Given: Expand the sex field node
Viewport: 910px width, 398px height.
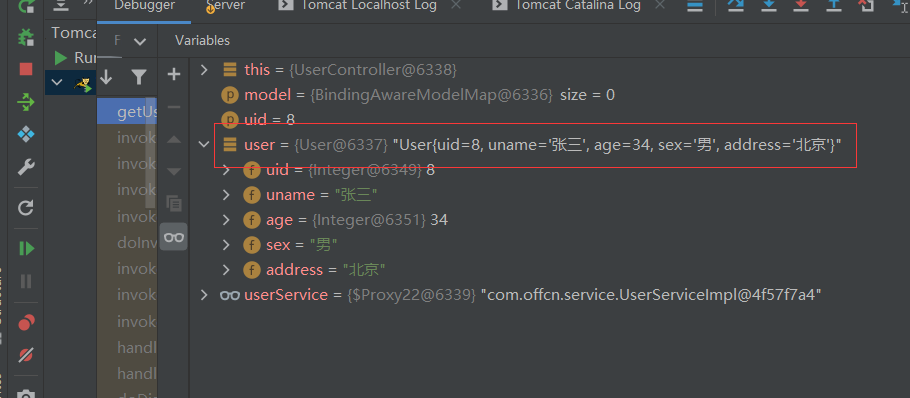Looking at the screenshot, I should [226, 245].
